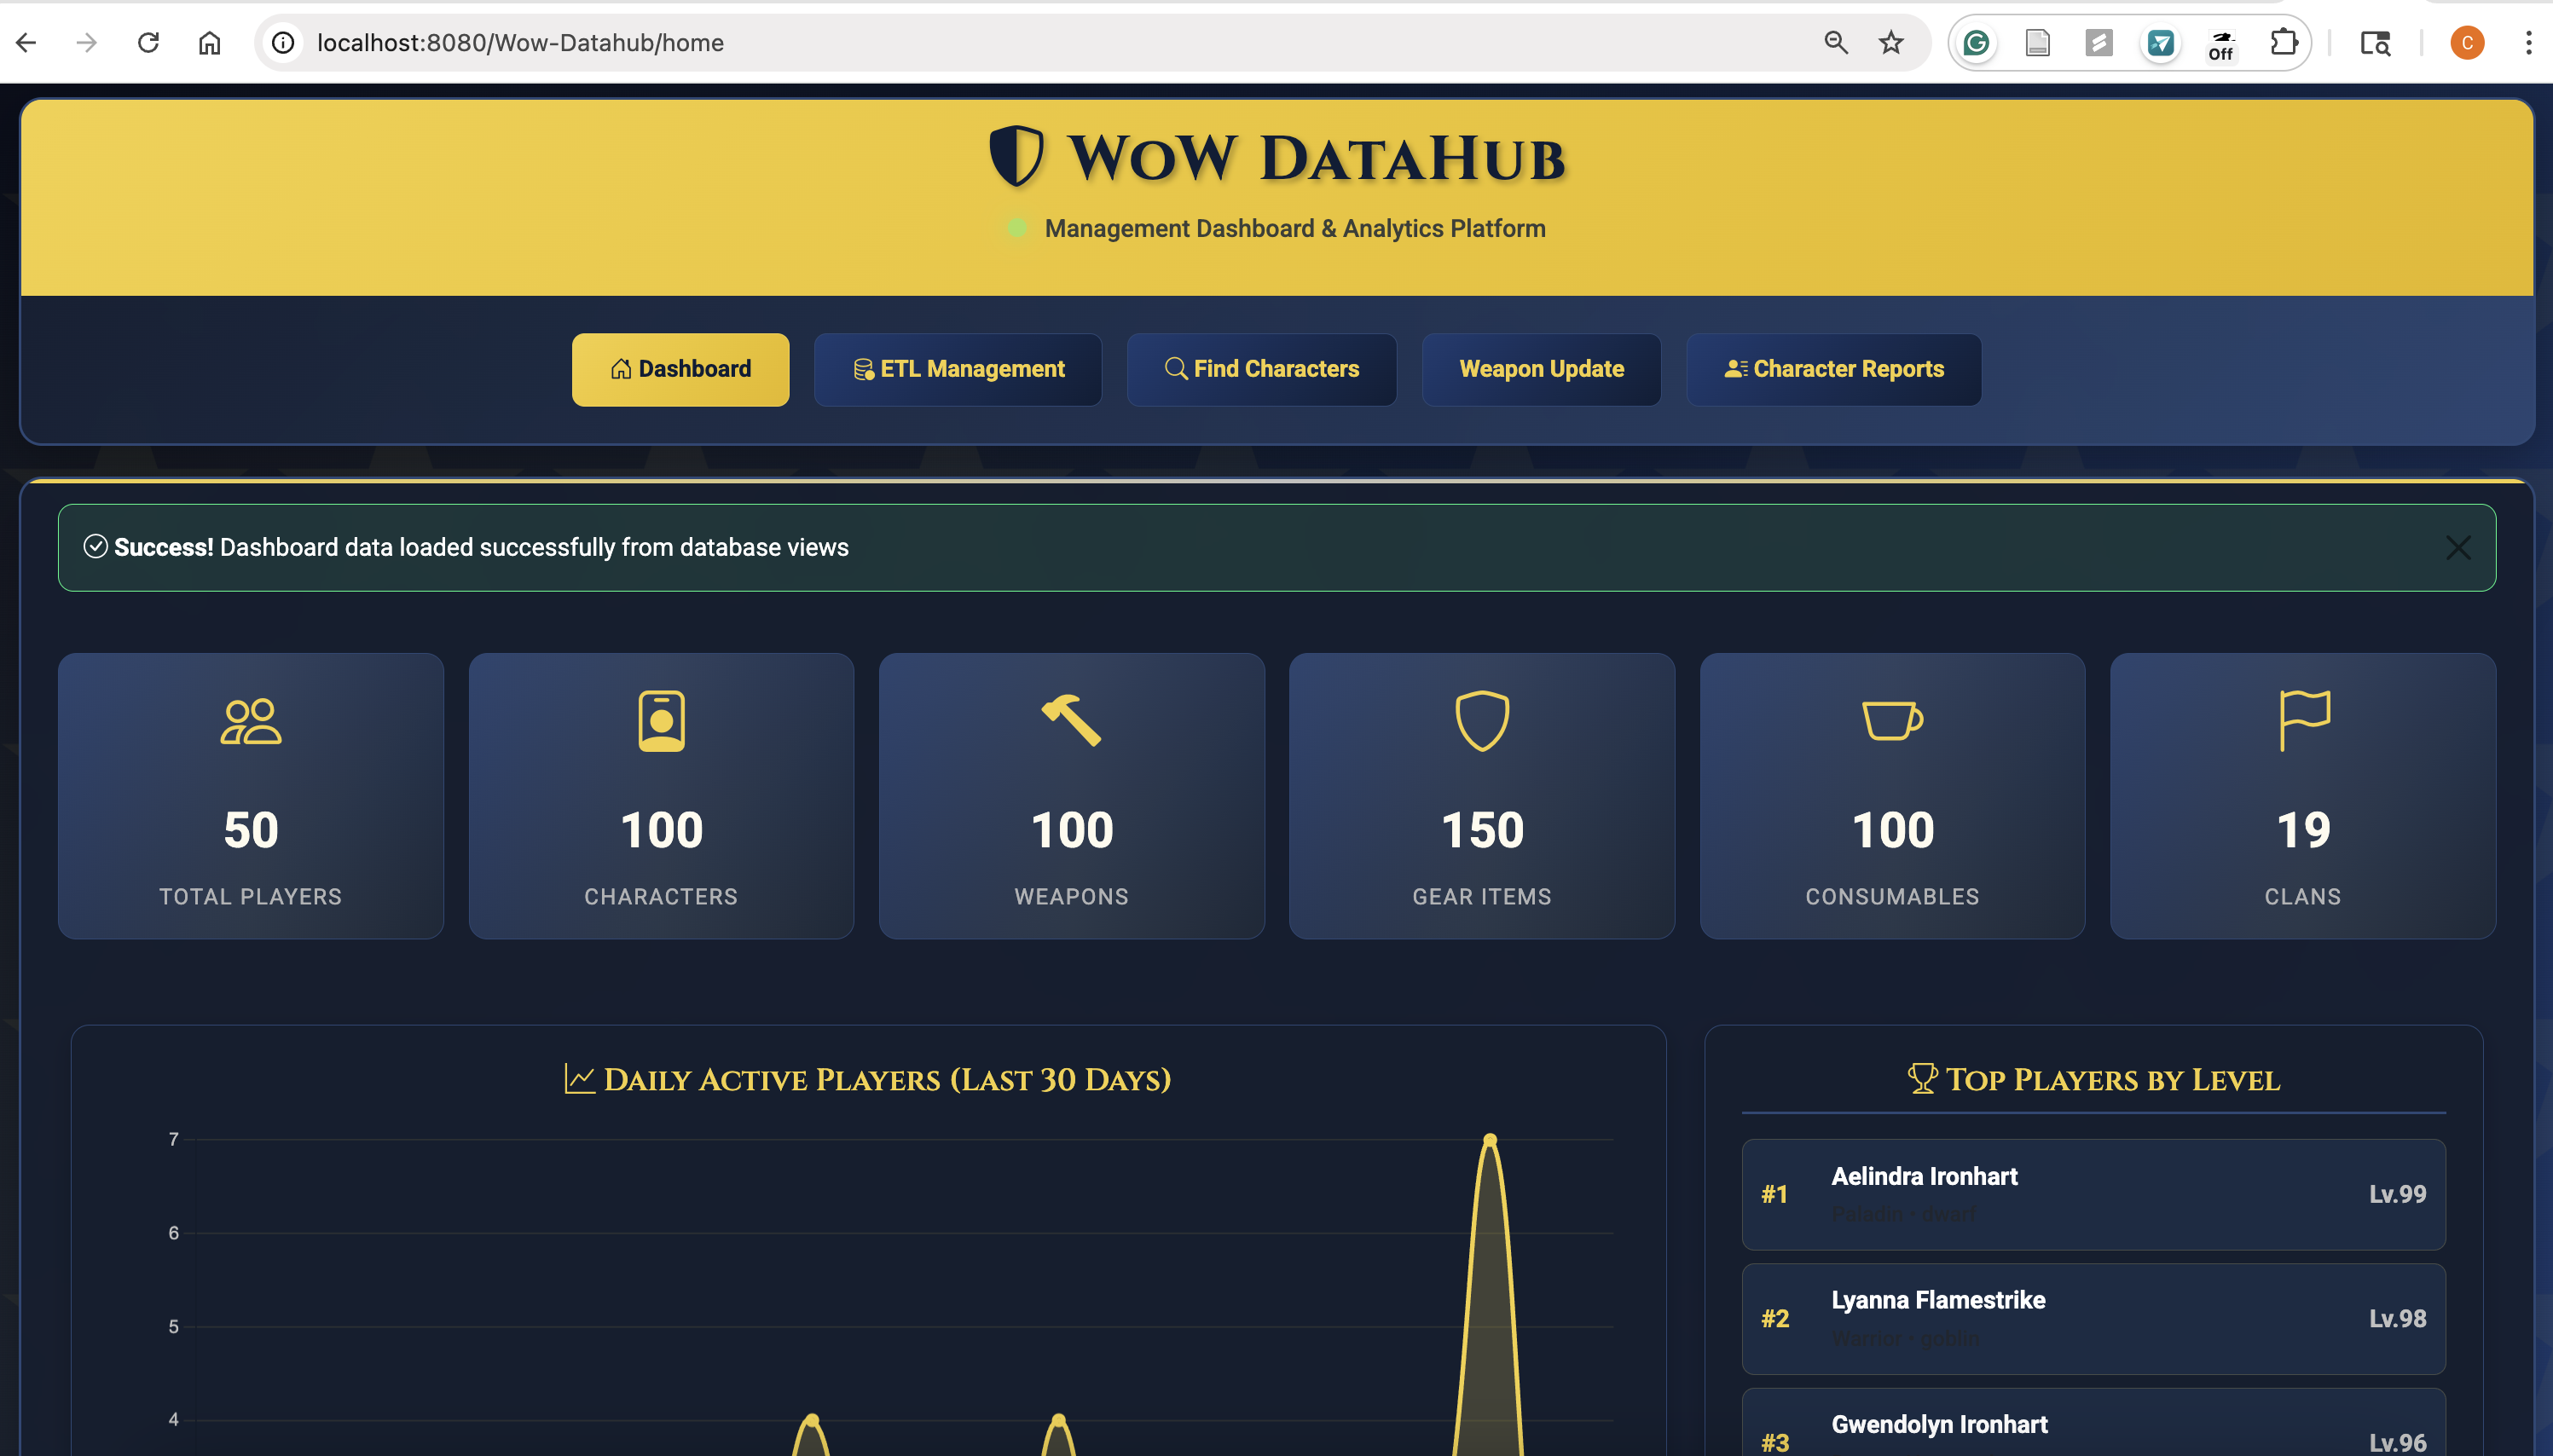Click the browser back arrow
The height and width of the screenshot is (1456, 2553).
[27, 43]
